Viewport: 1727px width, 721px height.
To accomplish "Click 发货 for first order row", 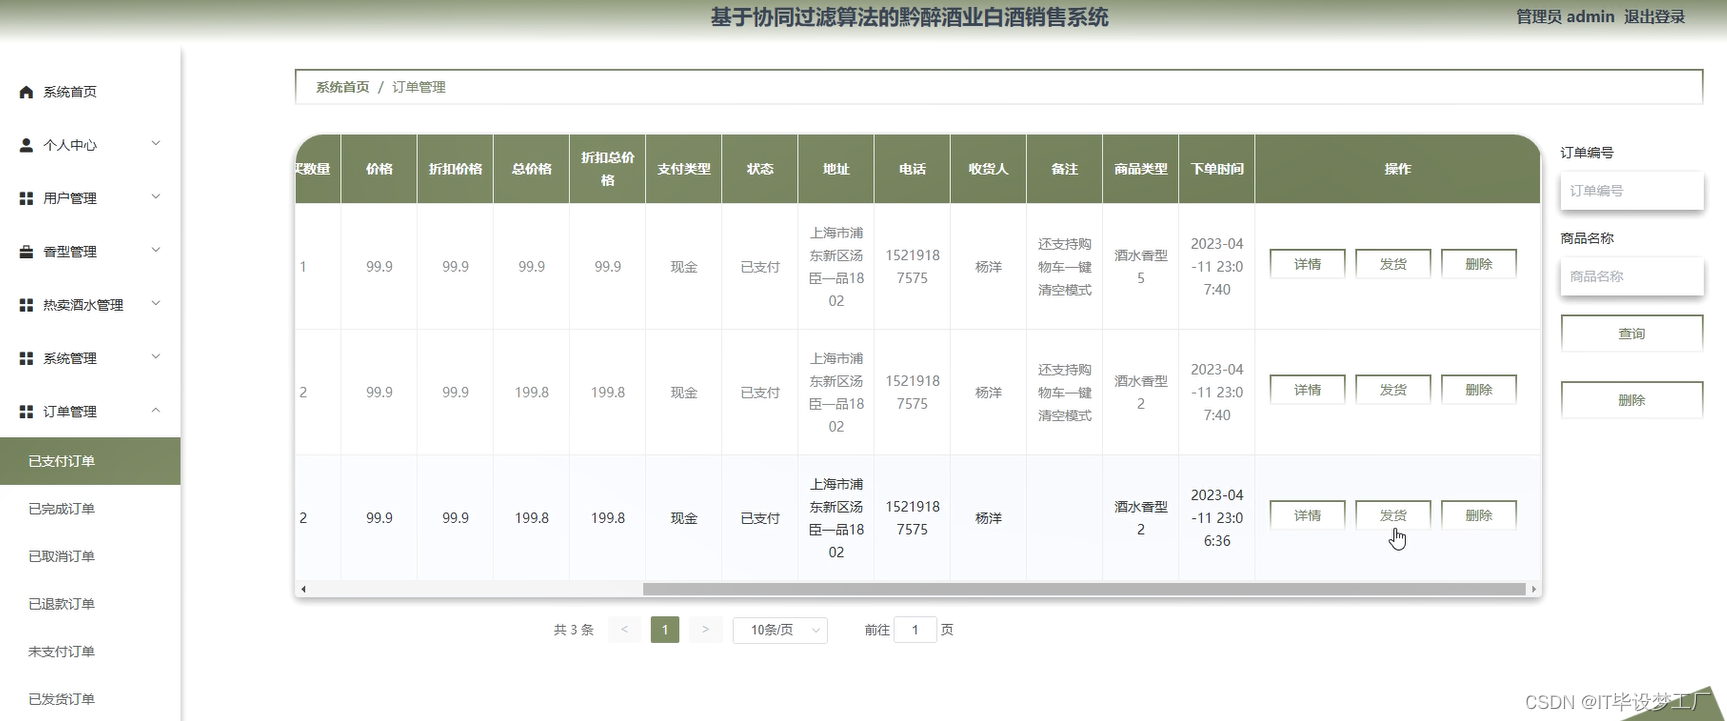I will 1393,264.
